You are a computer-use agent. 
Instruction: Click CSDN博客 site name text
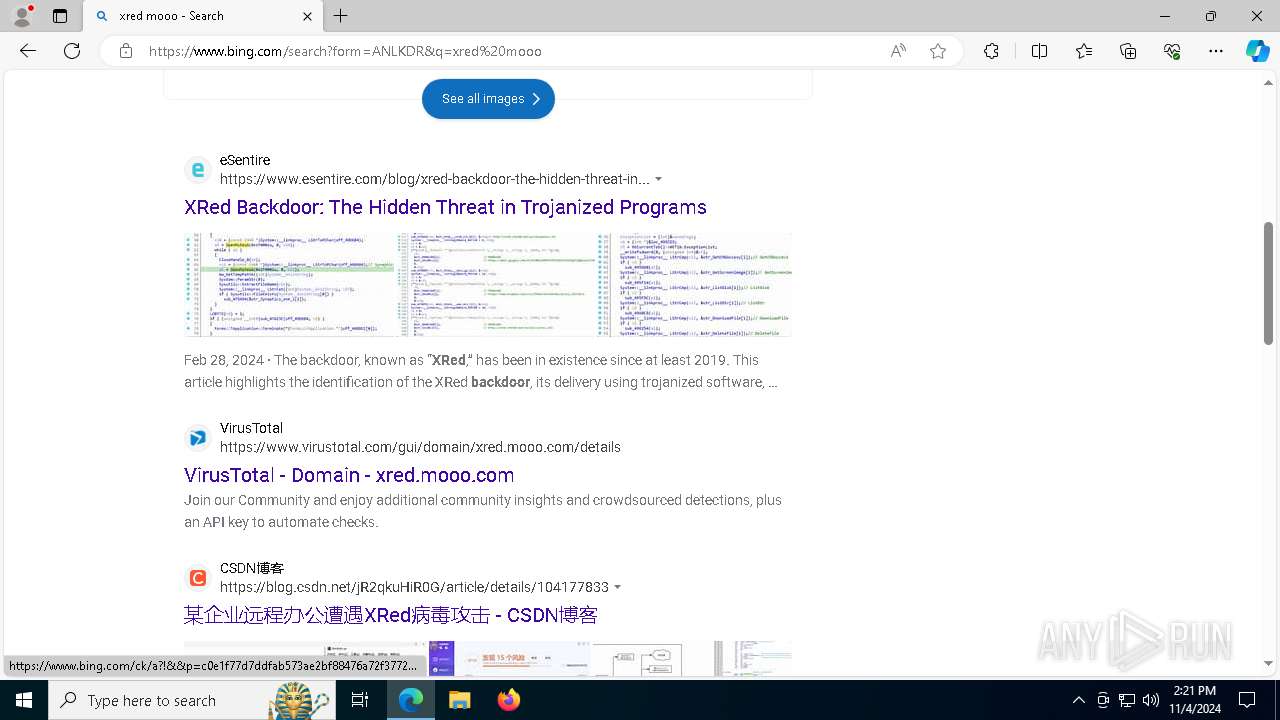point(252,568)
